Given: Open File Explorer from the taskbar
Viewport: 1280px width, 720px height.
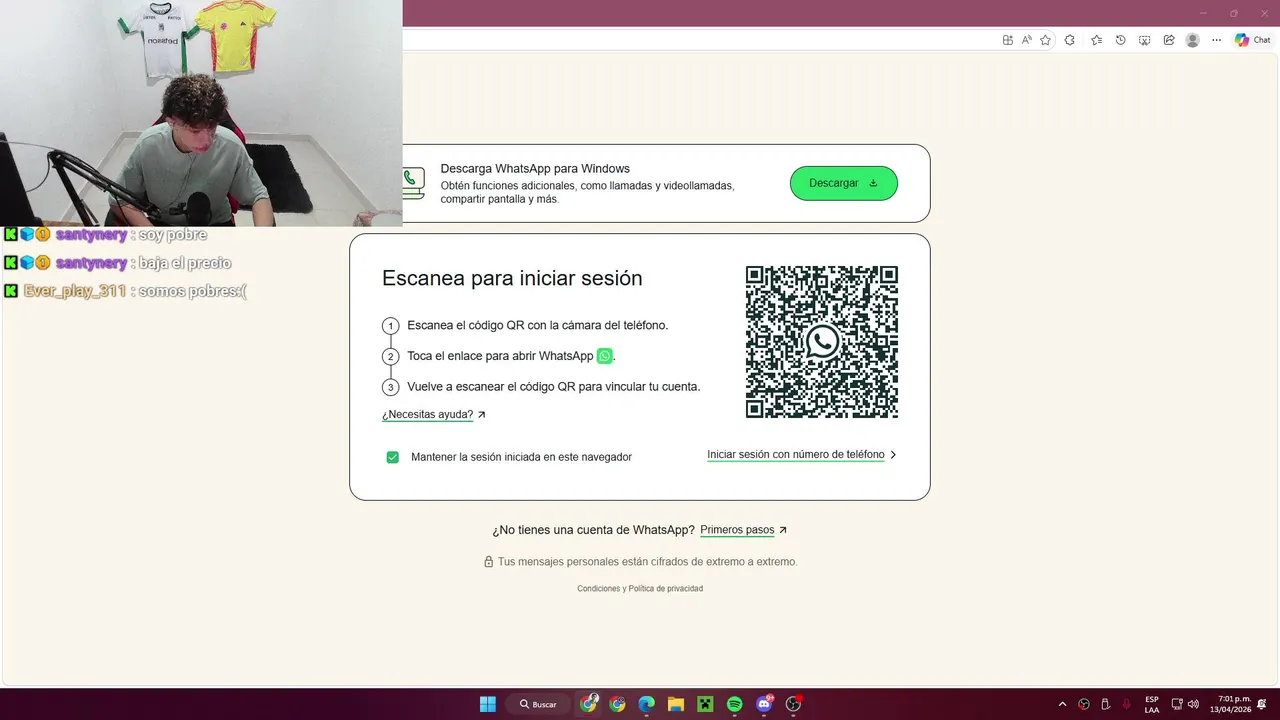Looking at the screenshot, I should point(675,704).
